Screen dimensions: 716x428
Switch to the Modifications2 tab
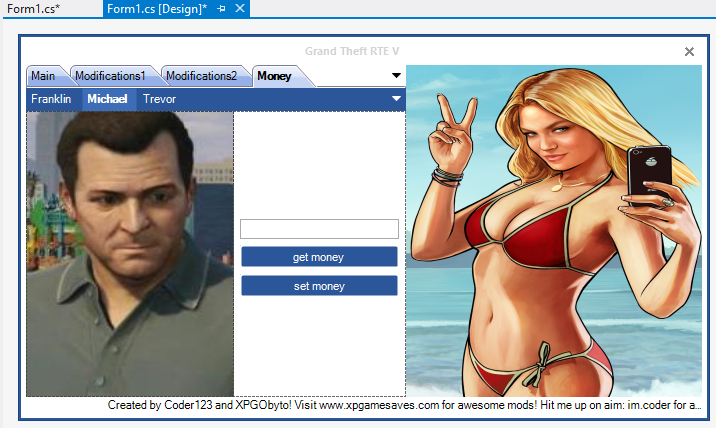click(201, 76)
